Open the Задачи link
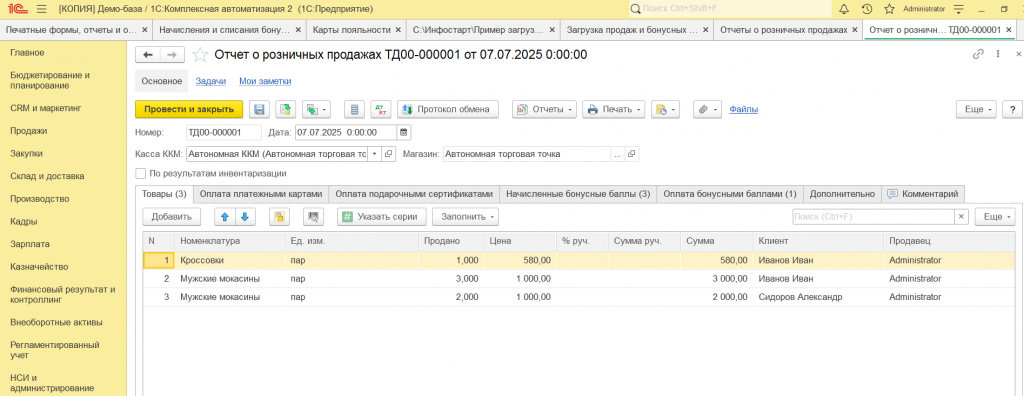This screenshot has height=396, width=1024. 211,81
